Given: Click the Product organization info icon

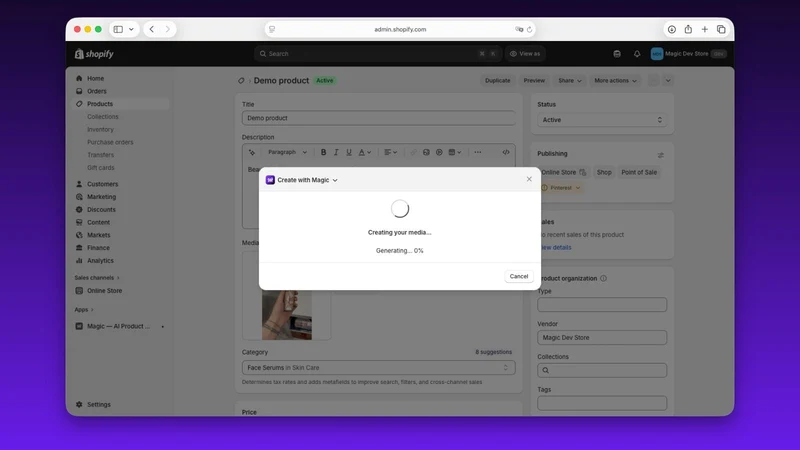Looking at the screenshot, I should pos(604,279).
